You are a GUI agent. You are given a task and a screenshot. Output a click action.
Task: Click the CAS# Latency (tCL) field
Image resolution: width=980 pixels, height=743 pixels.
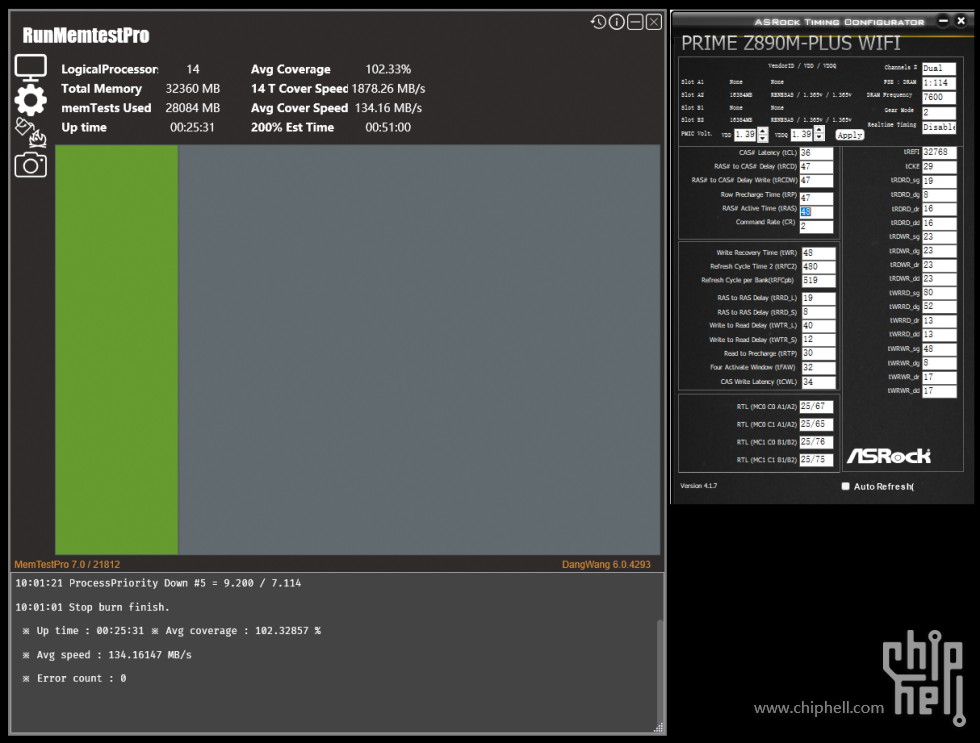pyautogui.click(x=816, y=153)
